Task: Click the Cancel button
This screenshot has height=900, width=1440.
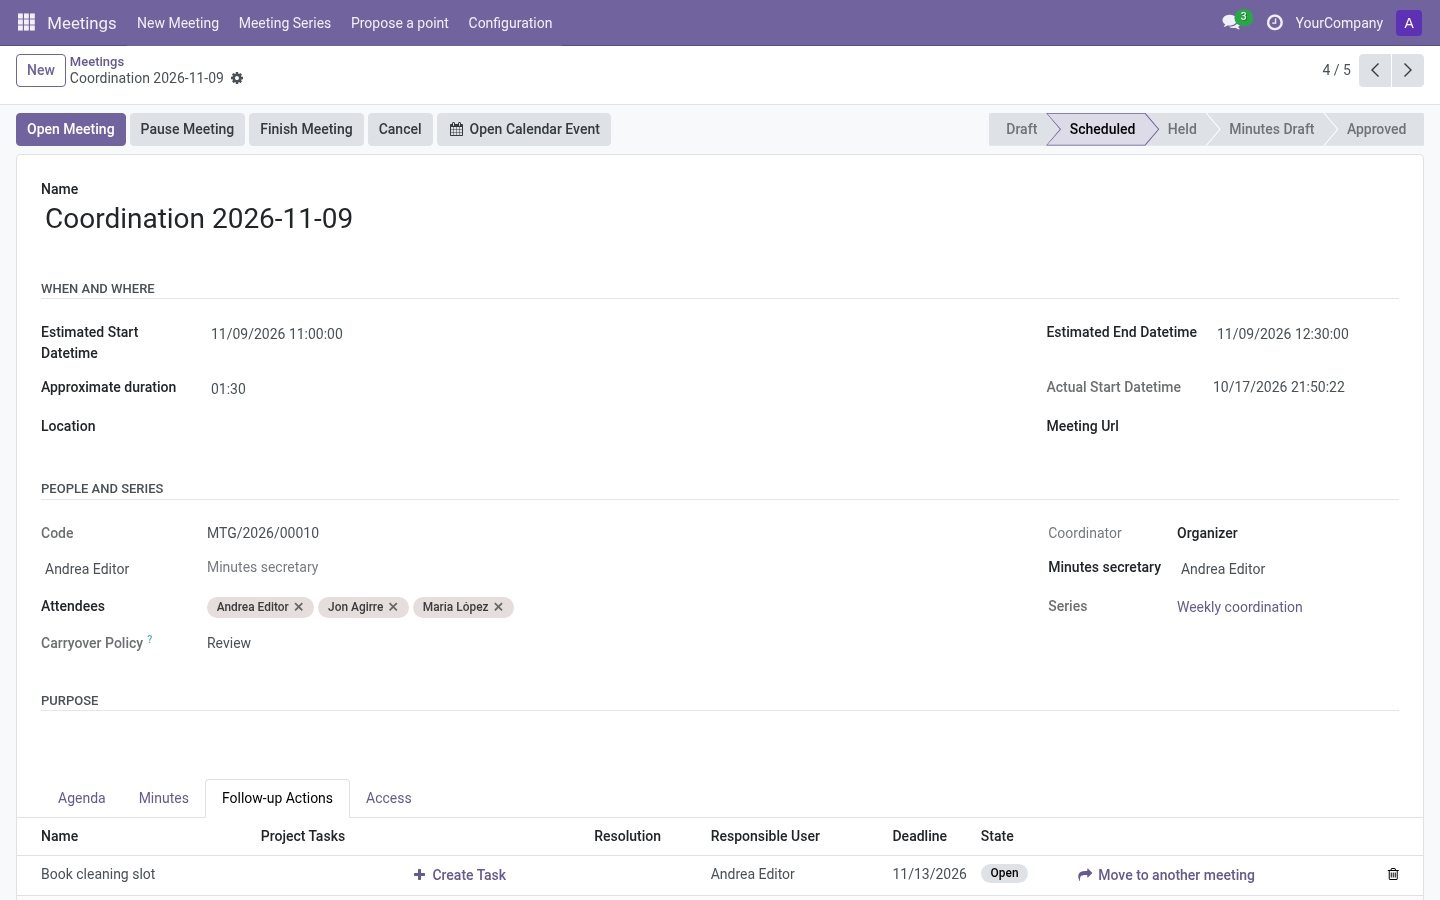Action: click(x=400, y=129)
